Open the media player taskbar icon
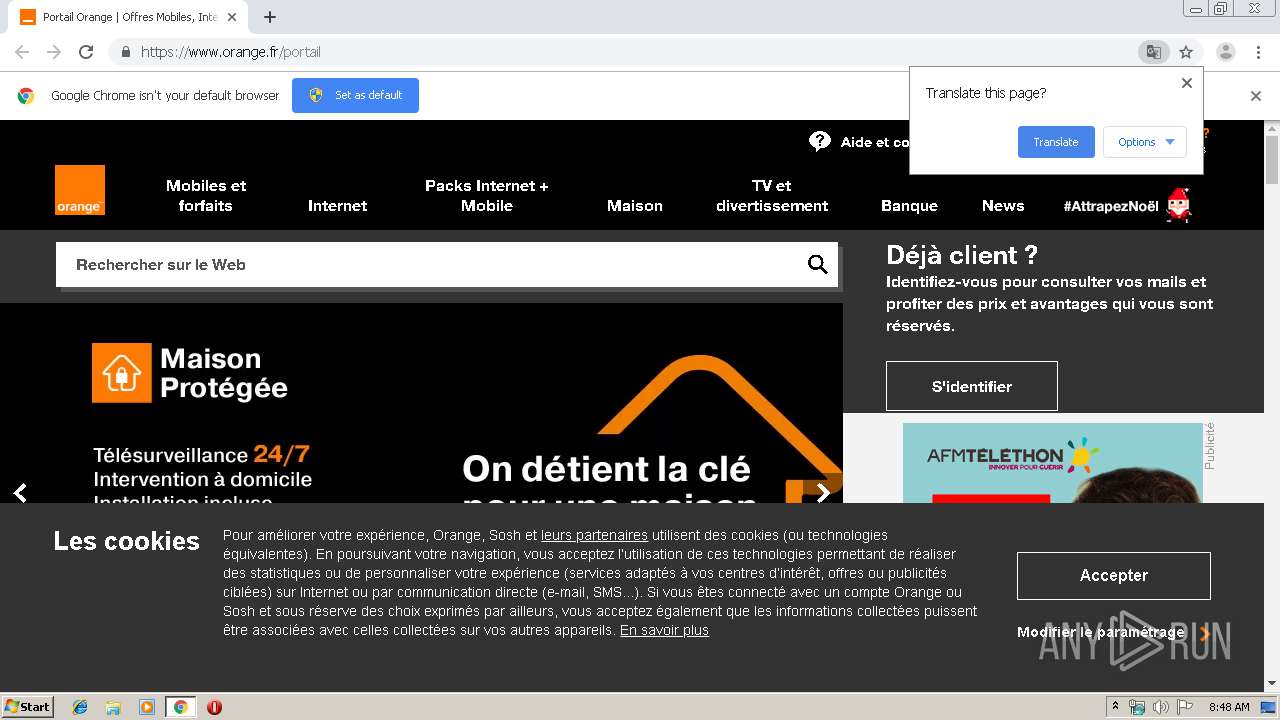Image resolution: width=1280 pixels, height=720 pixels. pyautogui.click(x=147, y=707)
